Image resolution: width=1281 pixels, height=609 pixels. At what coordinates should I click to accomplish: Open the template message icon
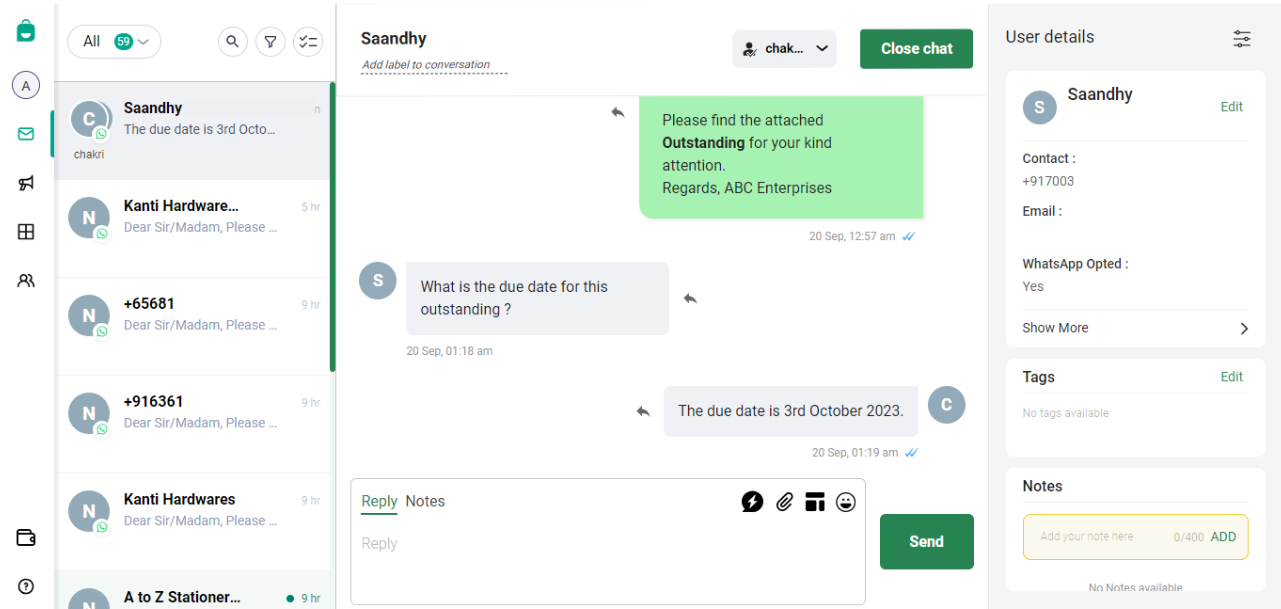(815, 502)
